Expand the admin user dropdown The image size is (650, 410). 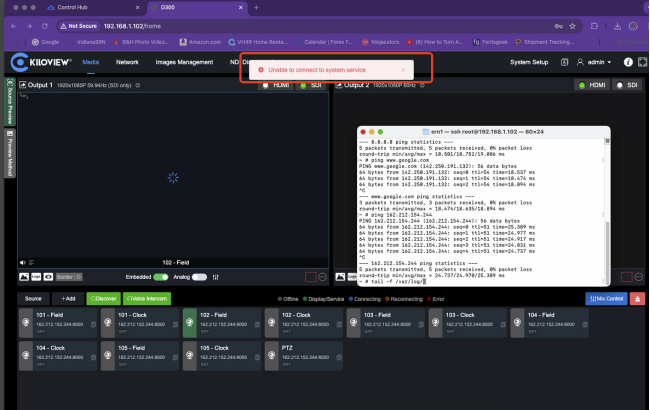coord(594,62)
